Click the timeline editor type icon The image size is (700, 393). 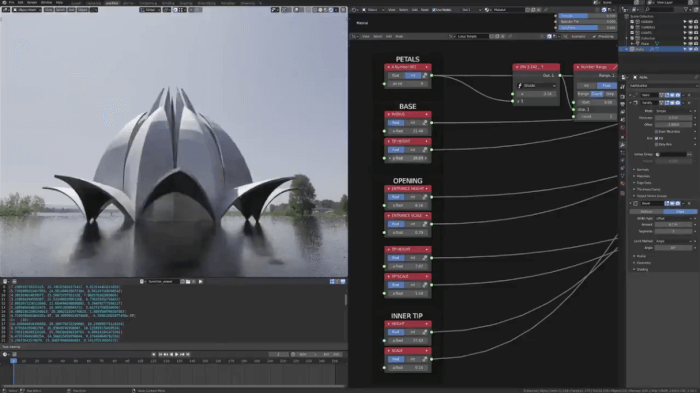pyautogui.click(x=5, y=355)
